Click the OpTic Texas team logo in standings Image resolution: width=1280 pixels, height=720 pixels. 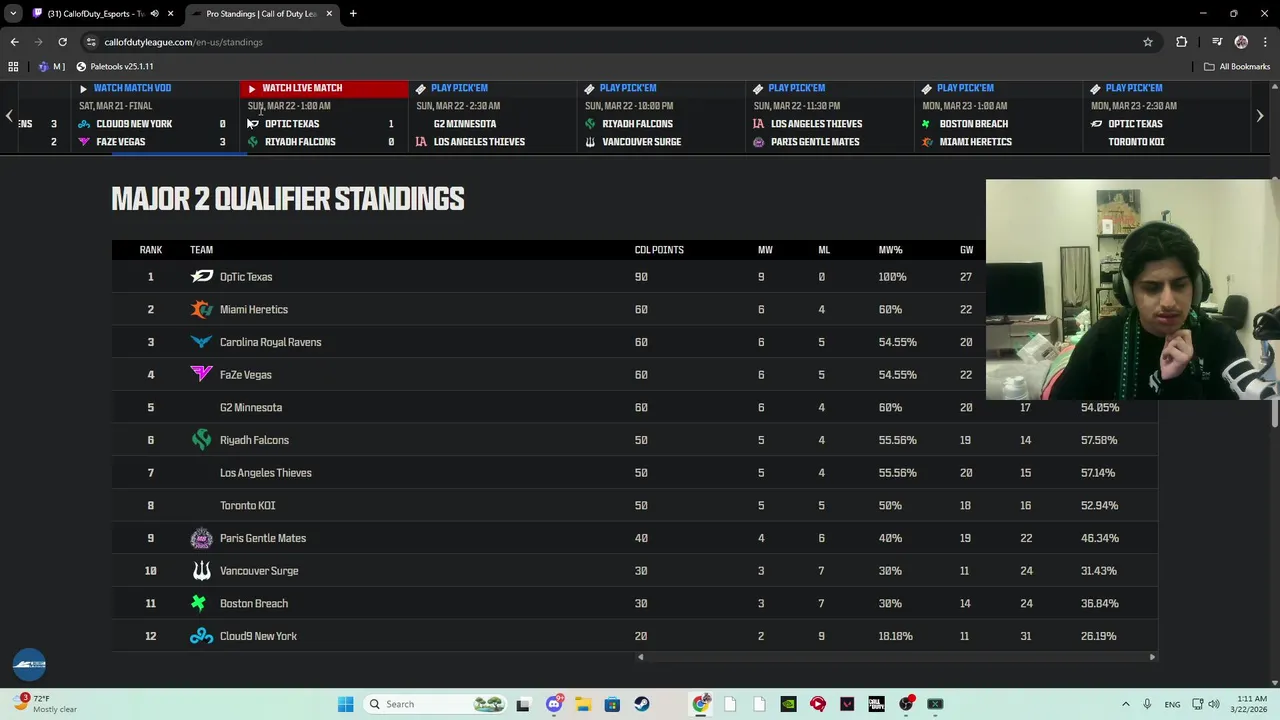click(x=202, y=277)
